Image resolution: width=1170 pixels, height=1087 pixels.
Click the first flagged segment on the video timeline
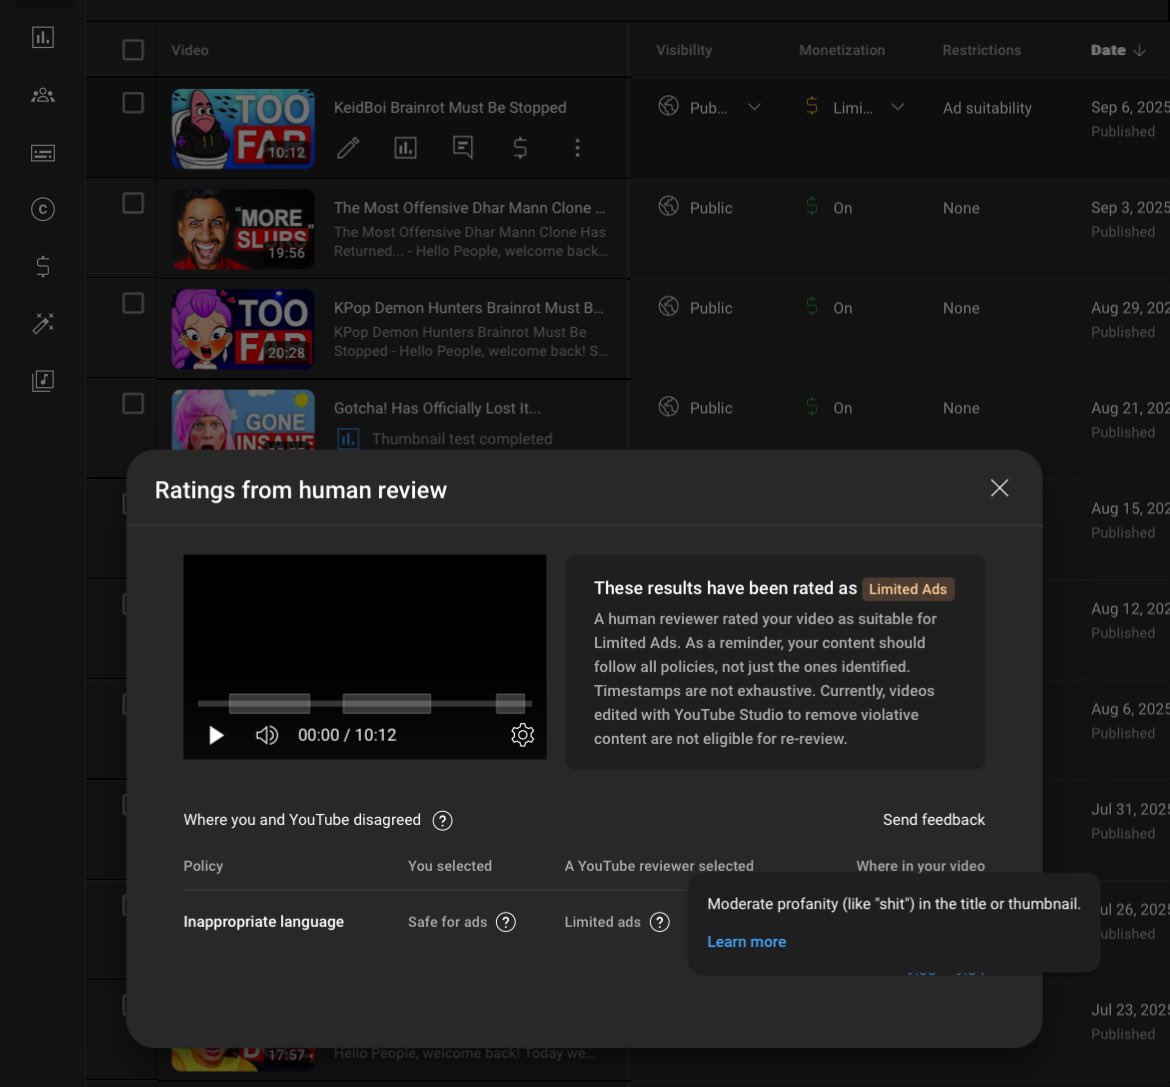pyautogui.click(x=269, y=703)
